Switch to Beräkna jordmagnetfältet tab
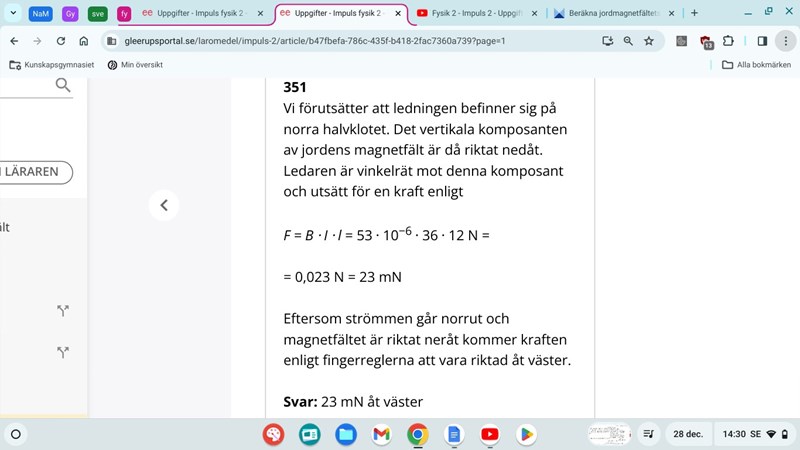800x450 pixels. point(612,14)
